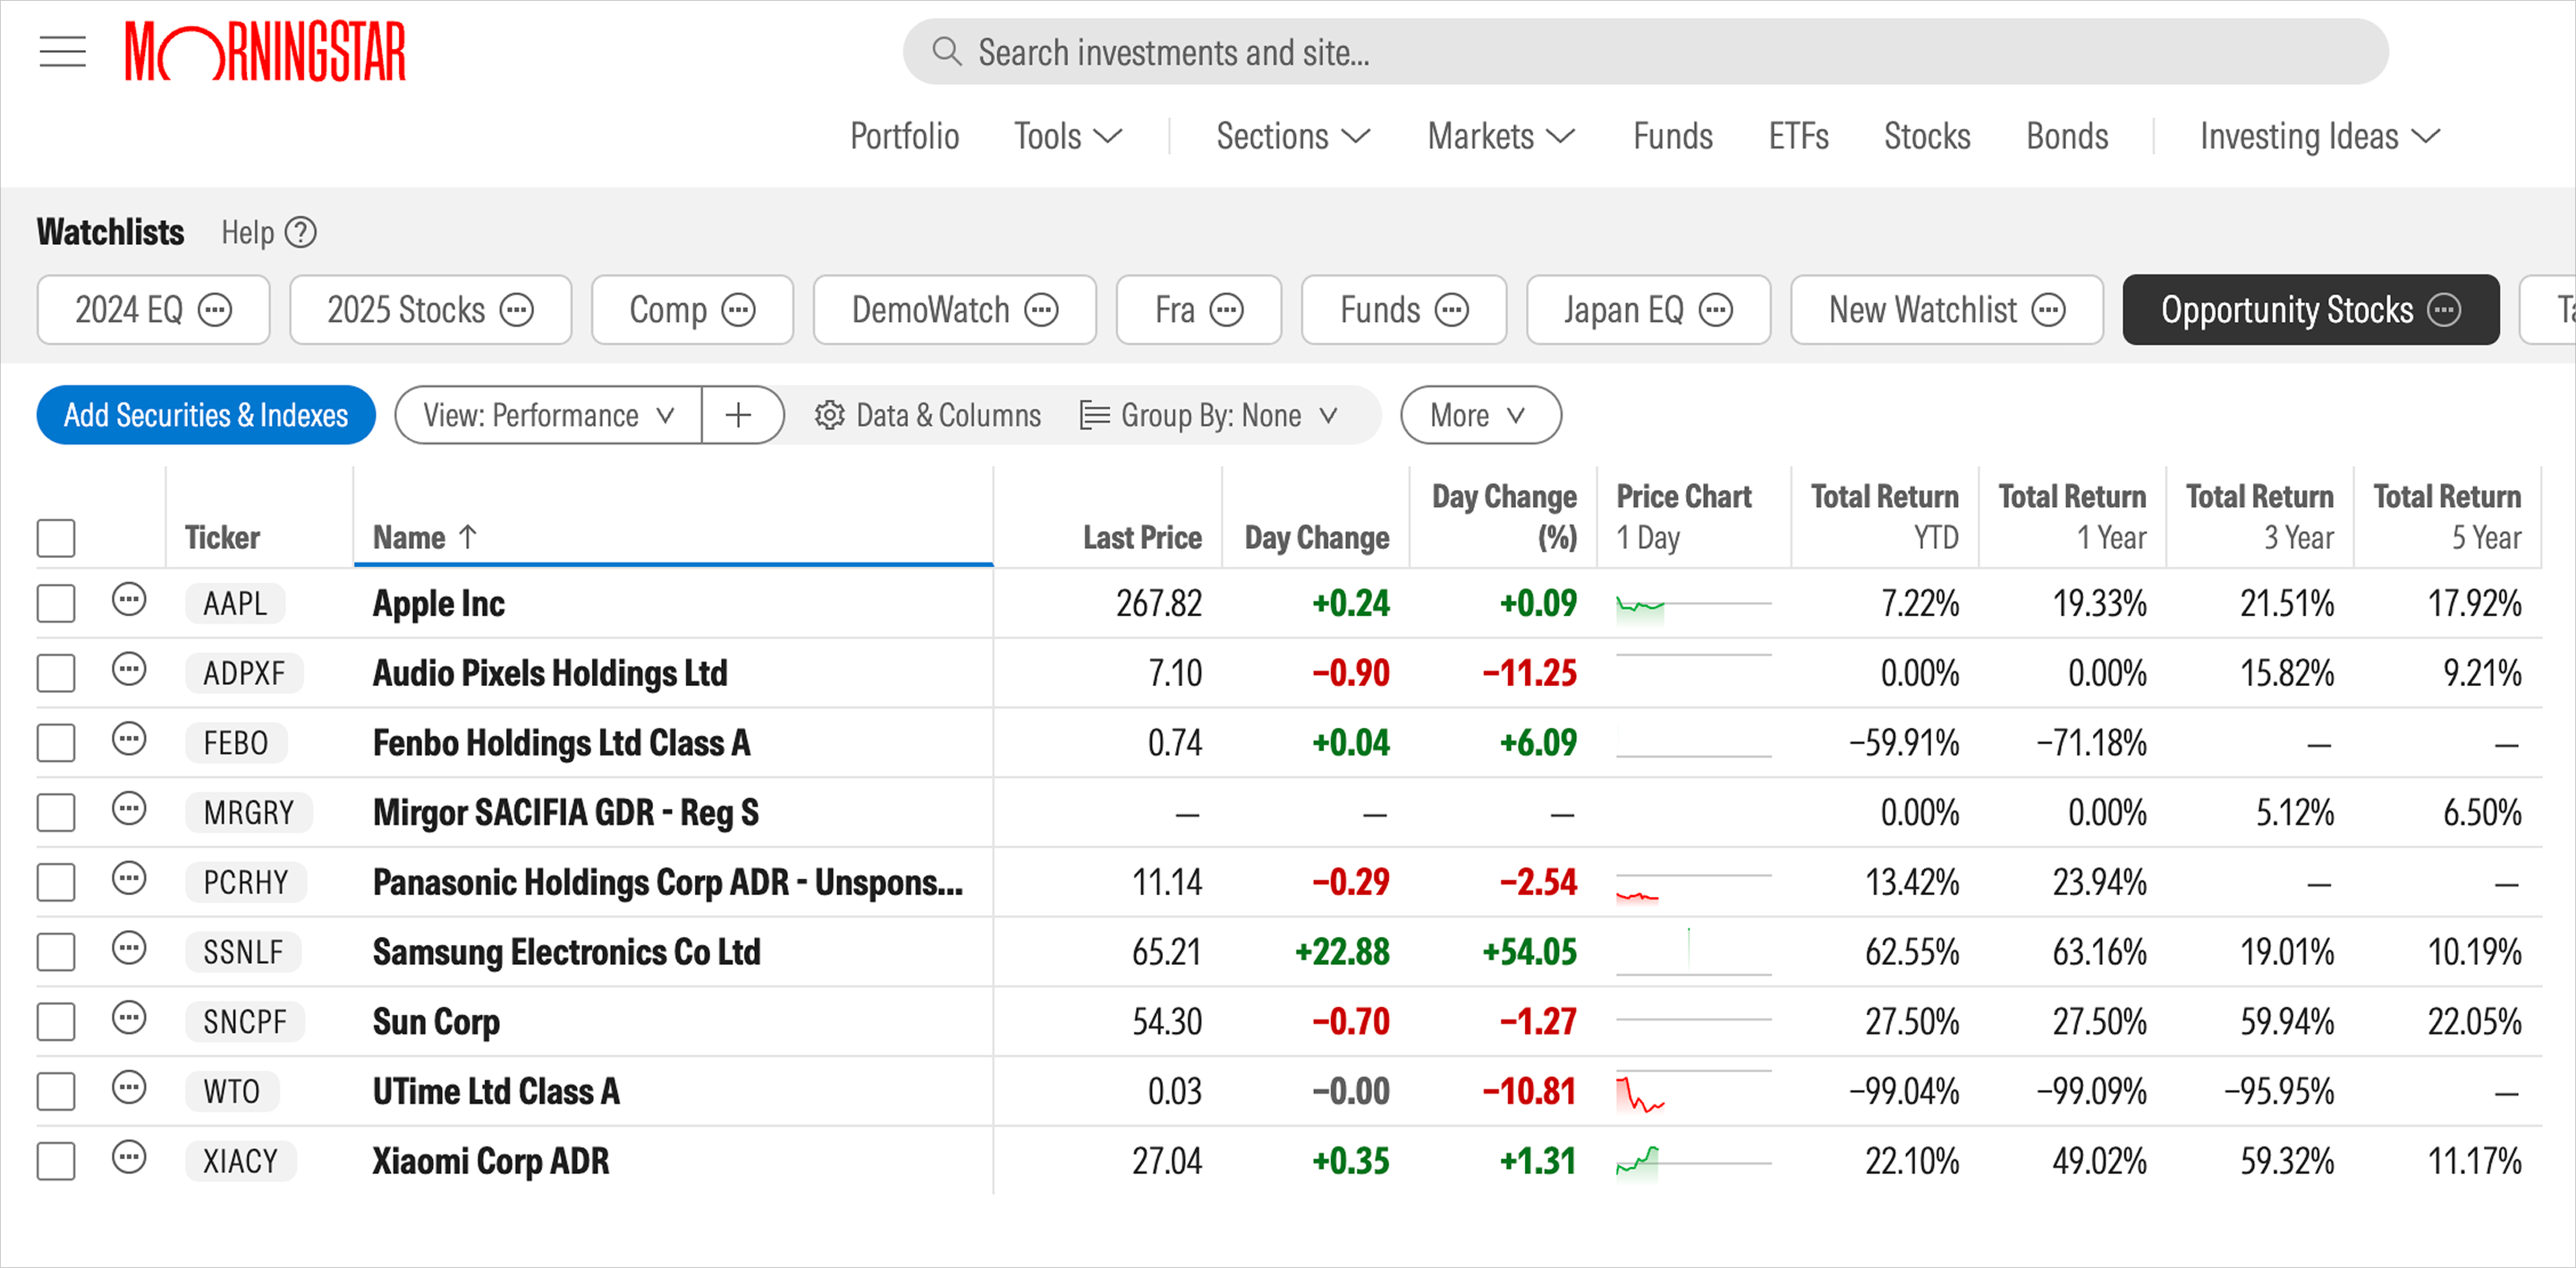Expand Investing Ideas menu
The image size is (2576, 1268).
tap(2320, 136)
